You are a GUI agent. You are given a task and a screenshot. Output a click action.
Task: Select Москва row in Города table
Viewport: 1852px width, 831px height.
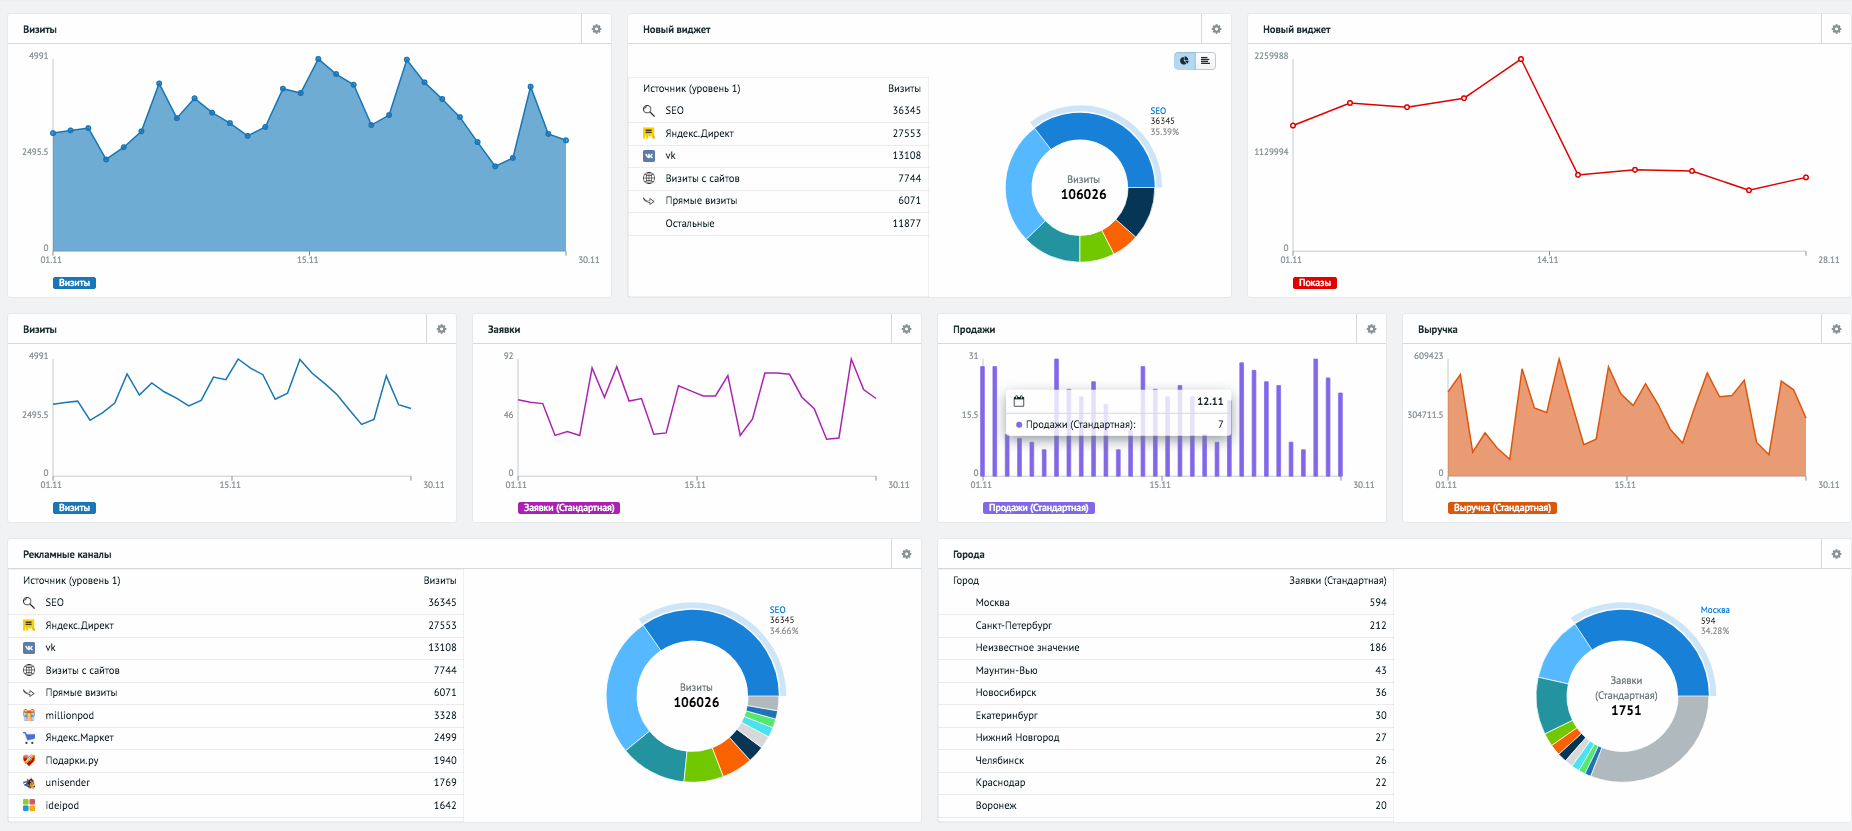tap(1166, 603)
